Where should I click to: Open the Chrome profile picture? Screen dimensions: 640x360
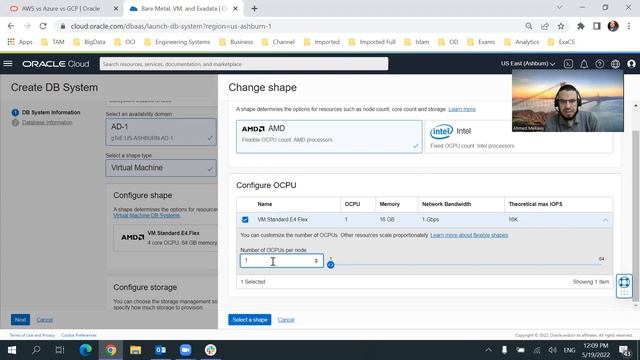coord(613,26)
